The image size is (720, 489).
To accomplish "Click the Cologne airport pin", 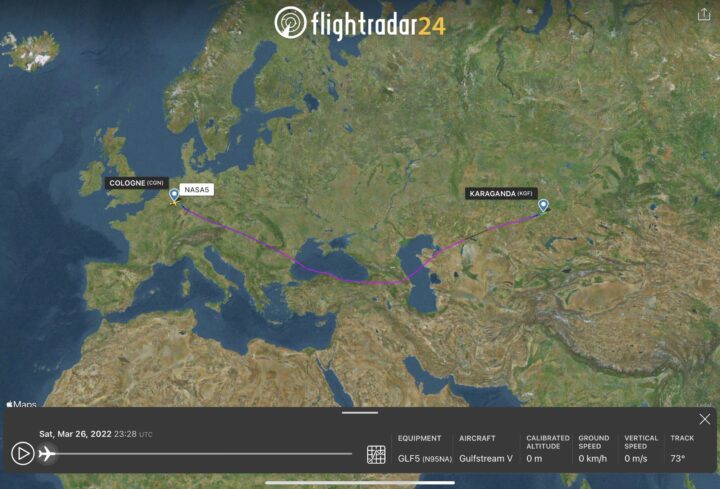I will coord(174,195).
